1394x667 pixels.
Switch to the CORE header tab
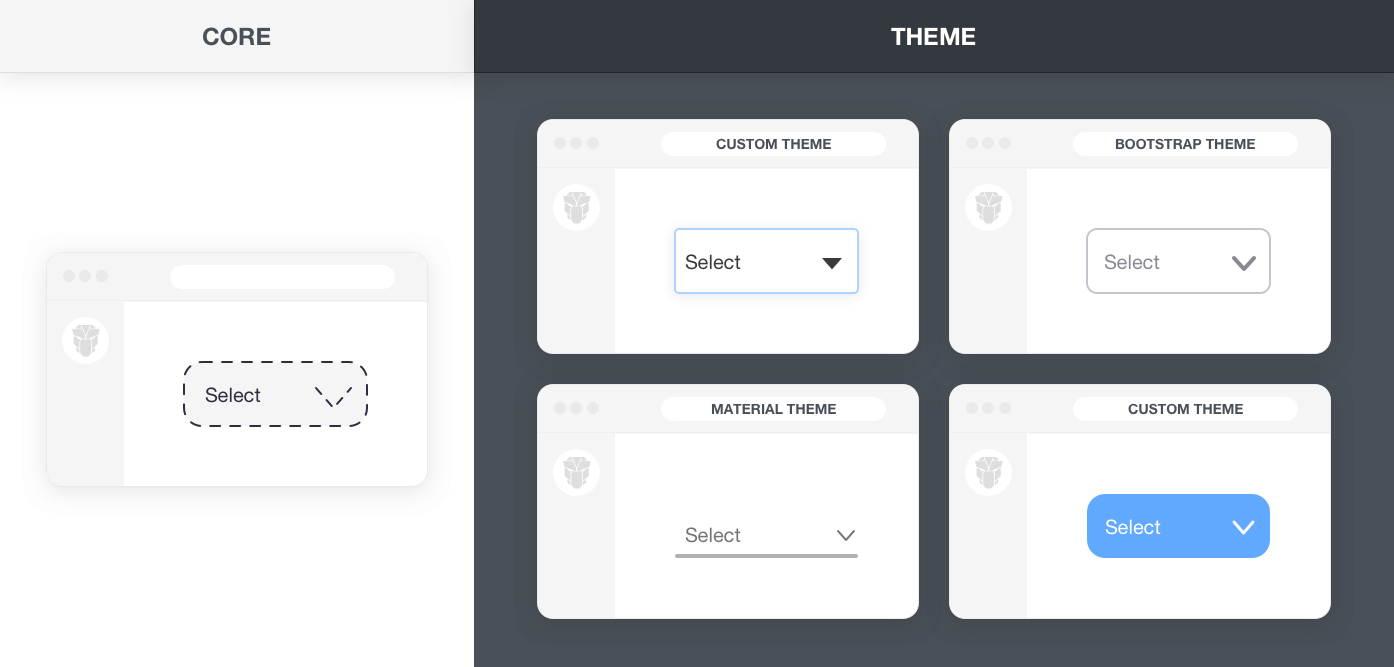coord(237,37)
